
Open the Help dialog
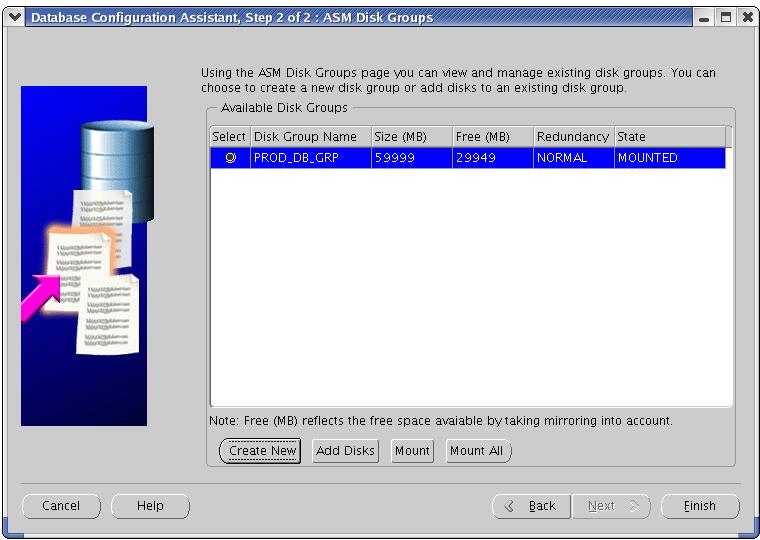[150, 506]
